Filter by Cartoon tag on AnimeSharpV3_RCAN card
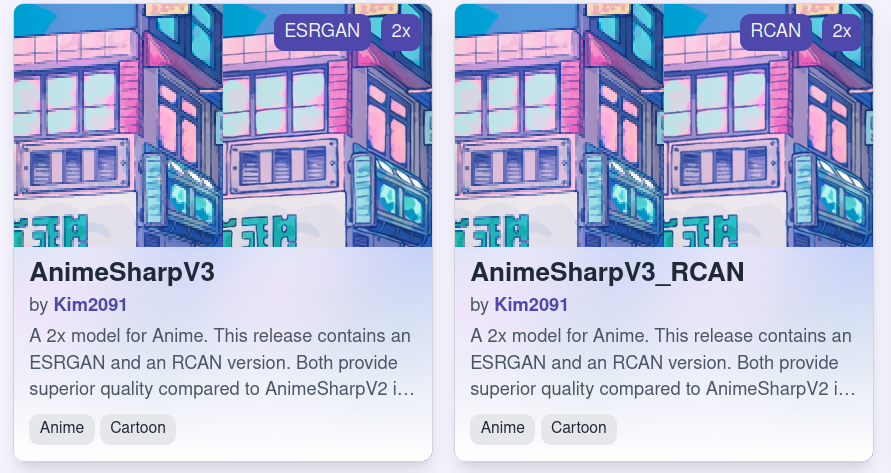Image resolution: width=891 pixels, height=473 pixels. (x=579, y=428)
